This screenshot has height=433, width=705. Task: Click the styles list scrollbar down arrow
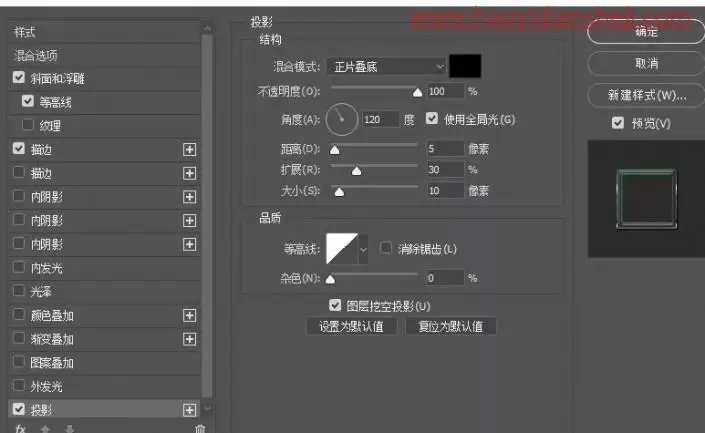[x=207, y=408]
